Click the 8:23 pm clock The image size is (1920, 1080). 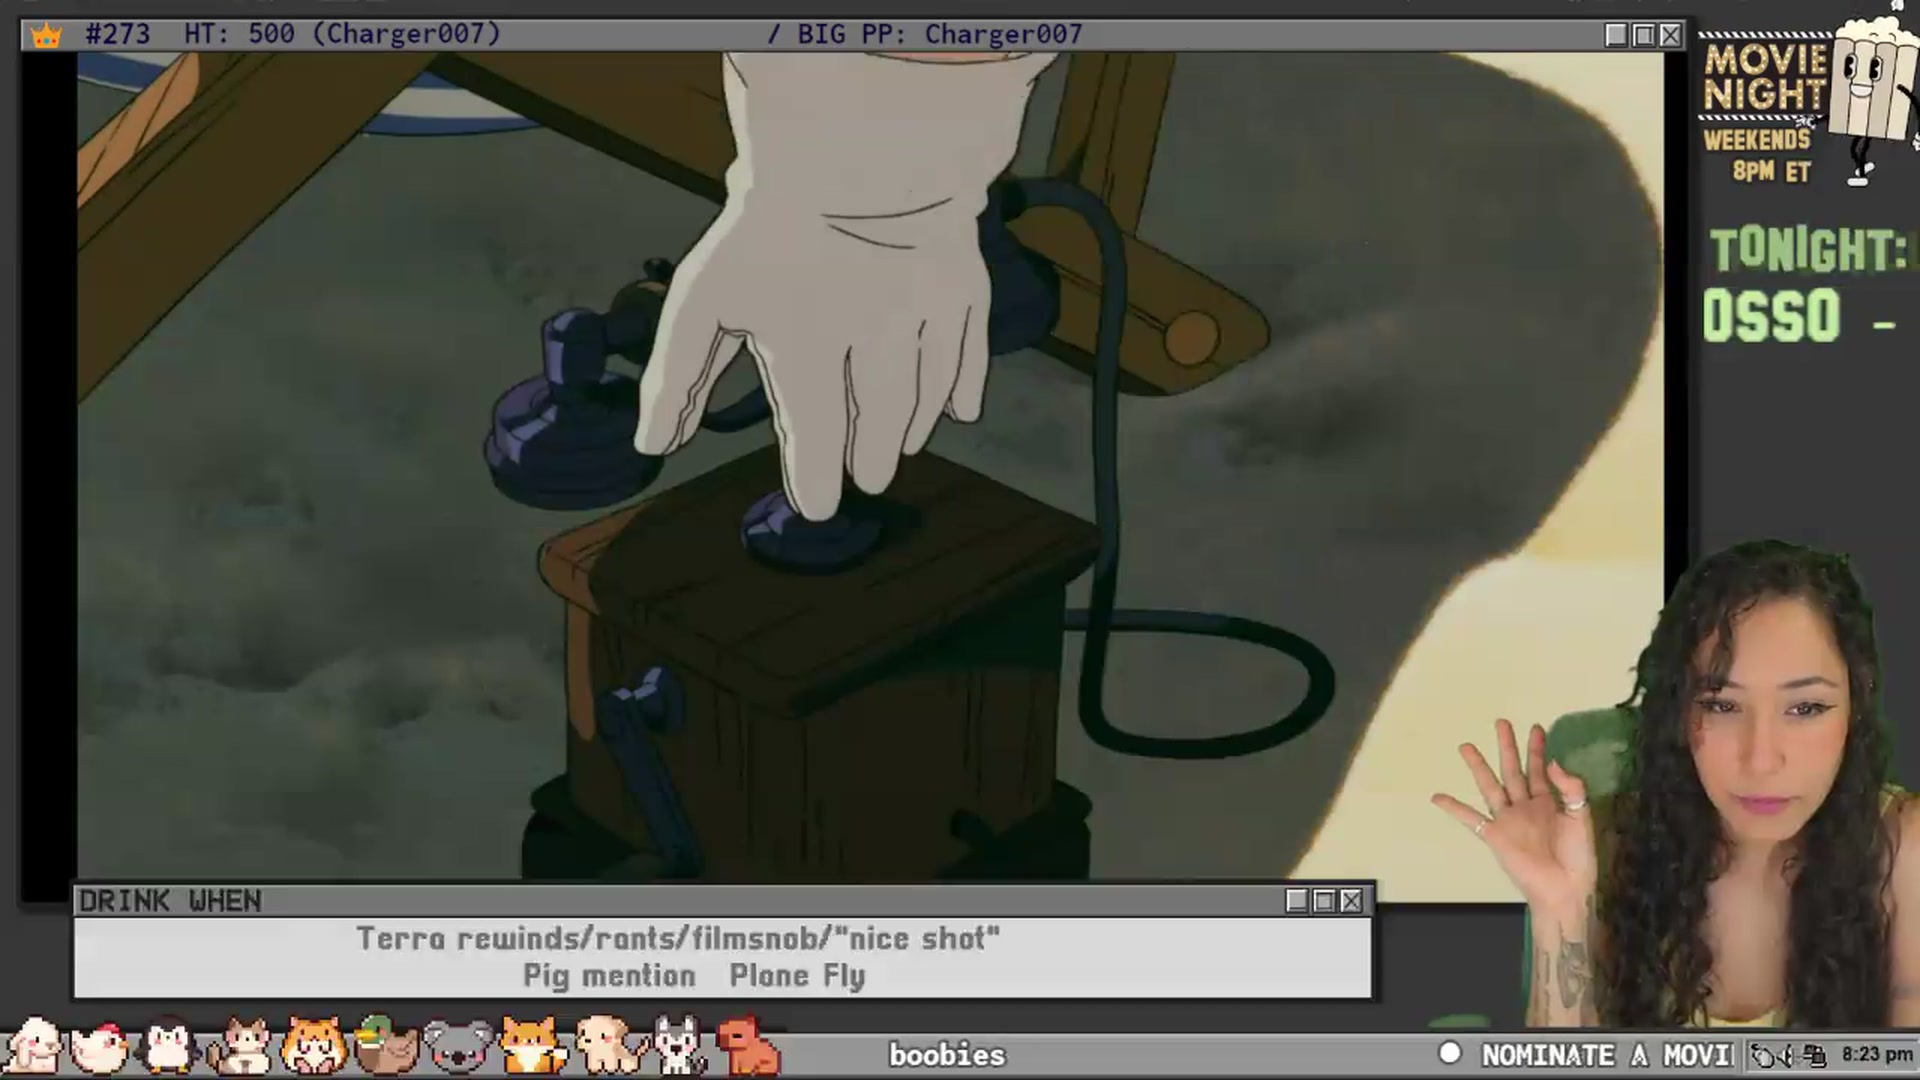(1876, 1055)
